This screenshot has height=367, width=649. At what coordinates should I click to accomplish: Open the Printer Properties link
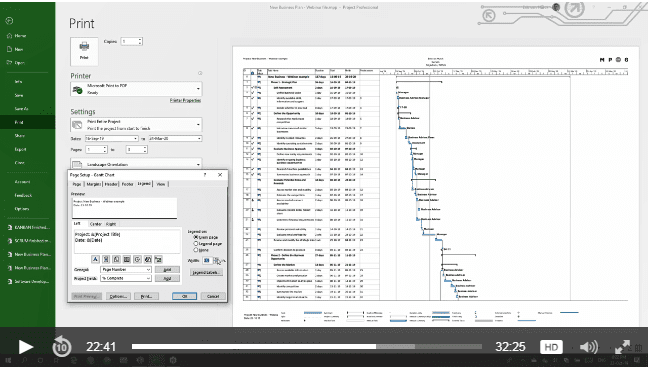point(185,101)
